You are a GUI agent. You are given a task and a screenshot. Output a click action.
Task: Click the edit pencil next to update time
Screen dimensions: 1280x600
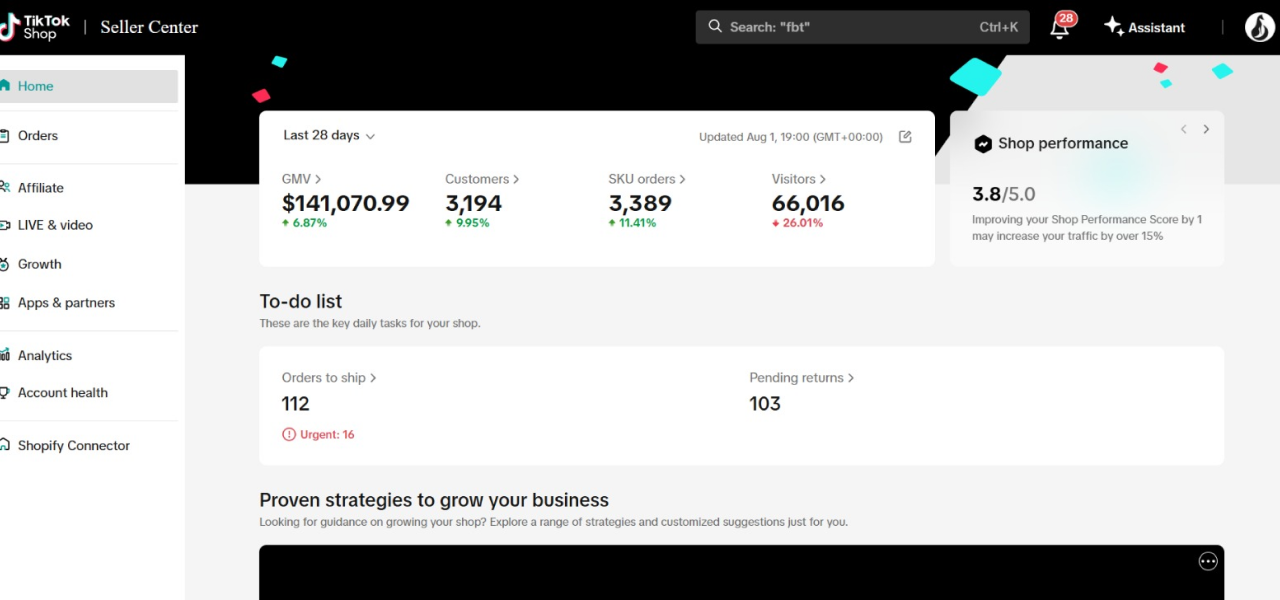click(x=905, y=136)
